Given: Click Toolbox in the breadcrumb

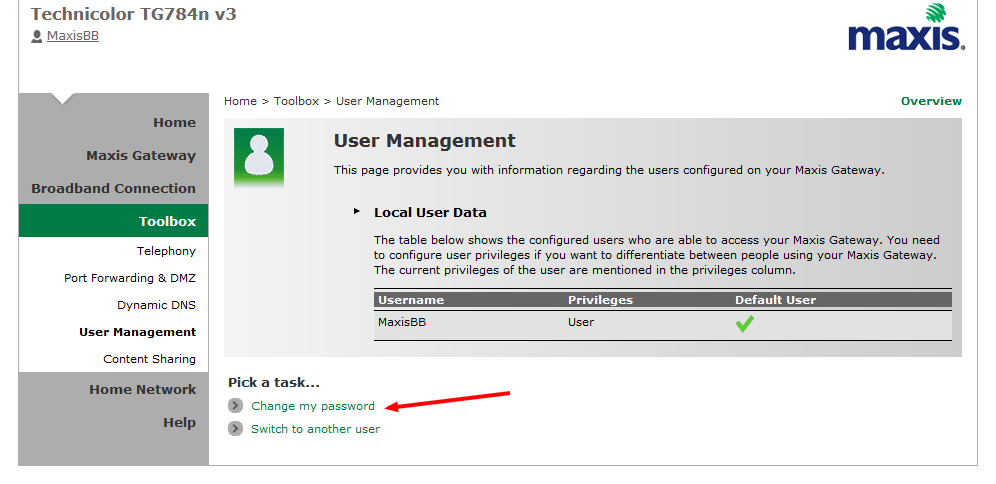Looking at the screenshot, I should point(296,101).
